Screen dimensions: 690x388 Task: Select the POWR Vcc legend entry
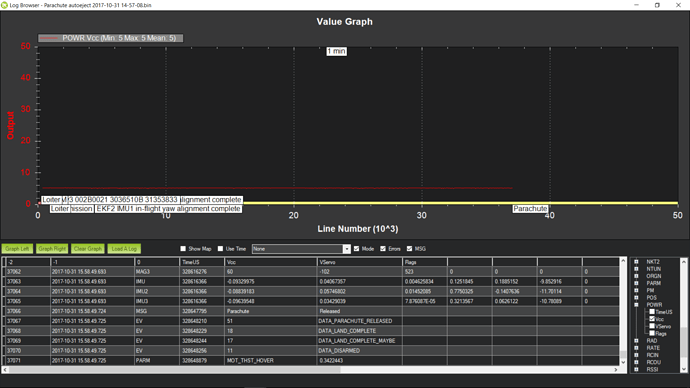[110, 38]
